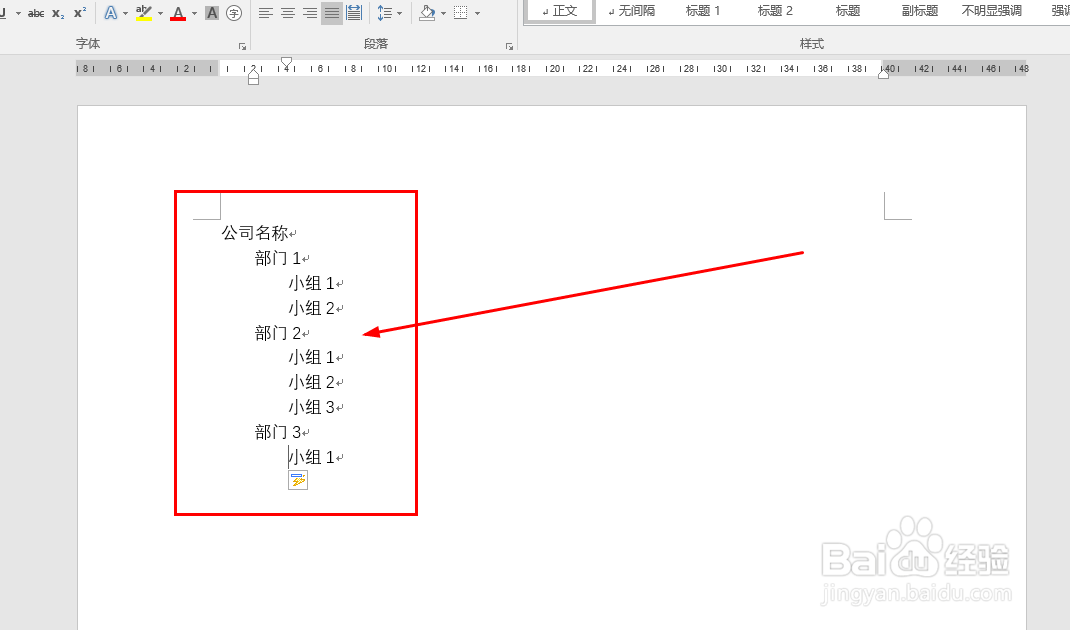This screenshot has height=630, width=1070.
Task: Open the borders dropdown arrow
Action: coord(475,13)
